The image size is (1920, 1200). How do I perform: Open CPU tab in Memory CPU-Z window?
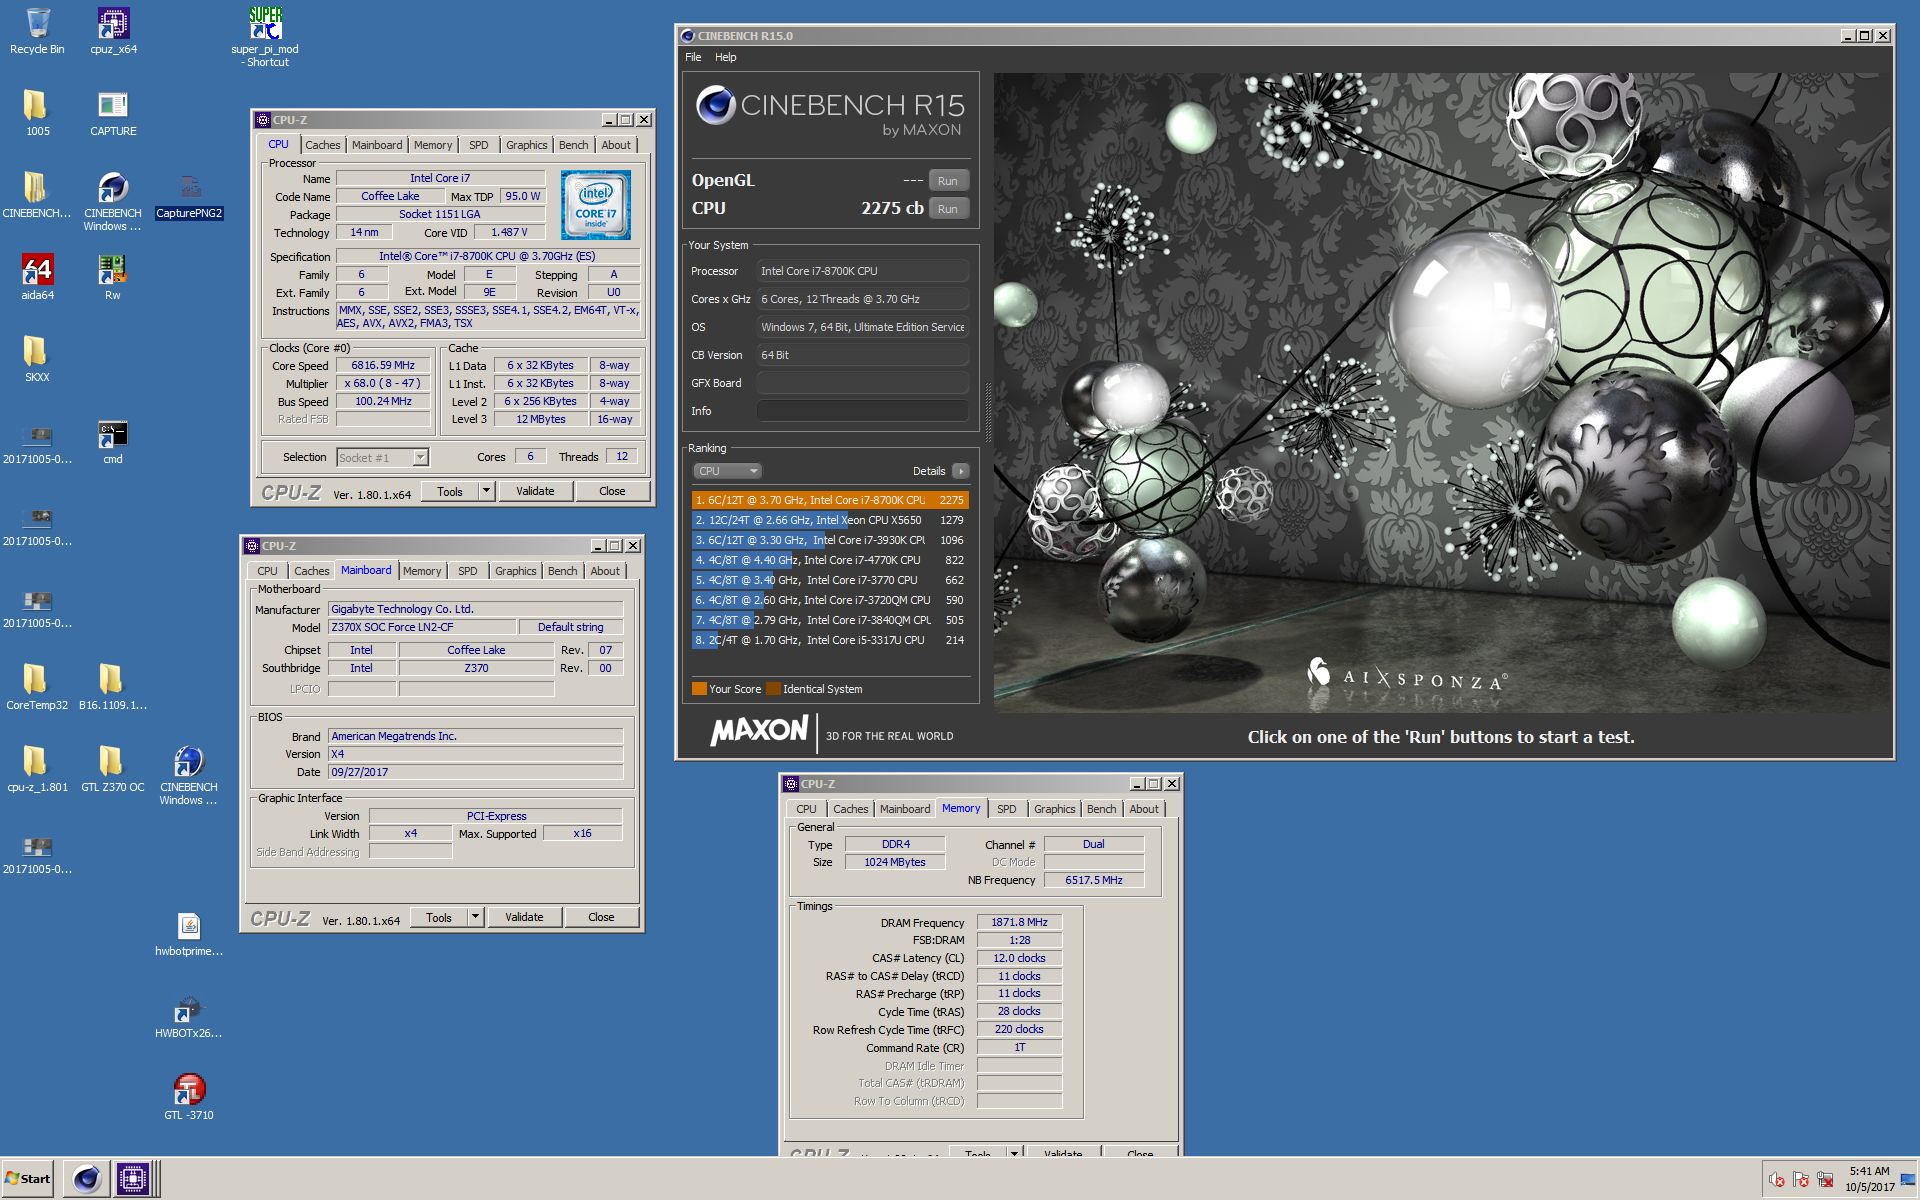[806, 809]
